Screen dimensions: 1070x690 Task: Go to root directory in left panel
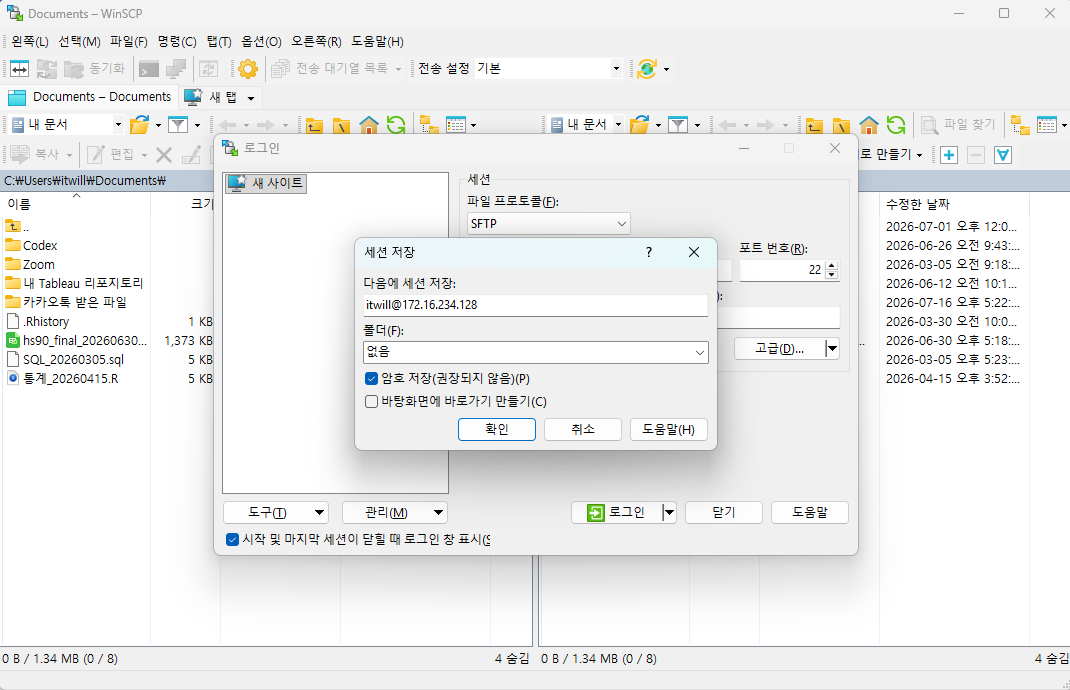pyautogui.click(x=341, y=125)
